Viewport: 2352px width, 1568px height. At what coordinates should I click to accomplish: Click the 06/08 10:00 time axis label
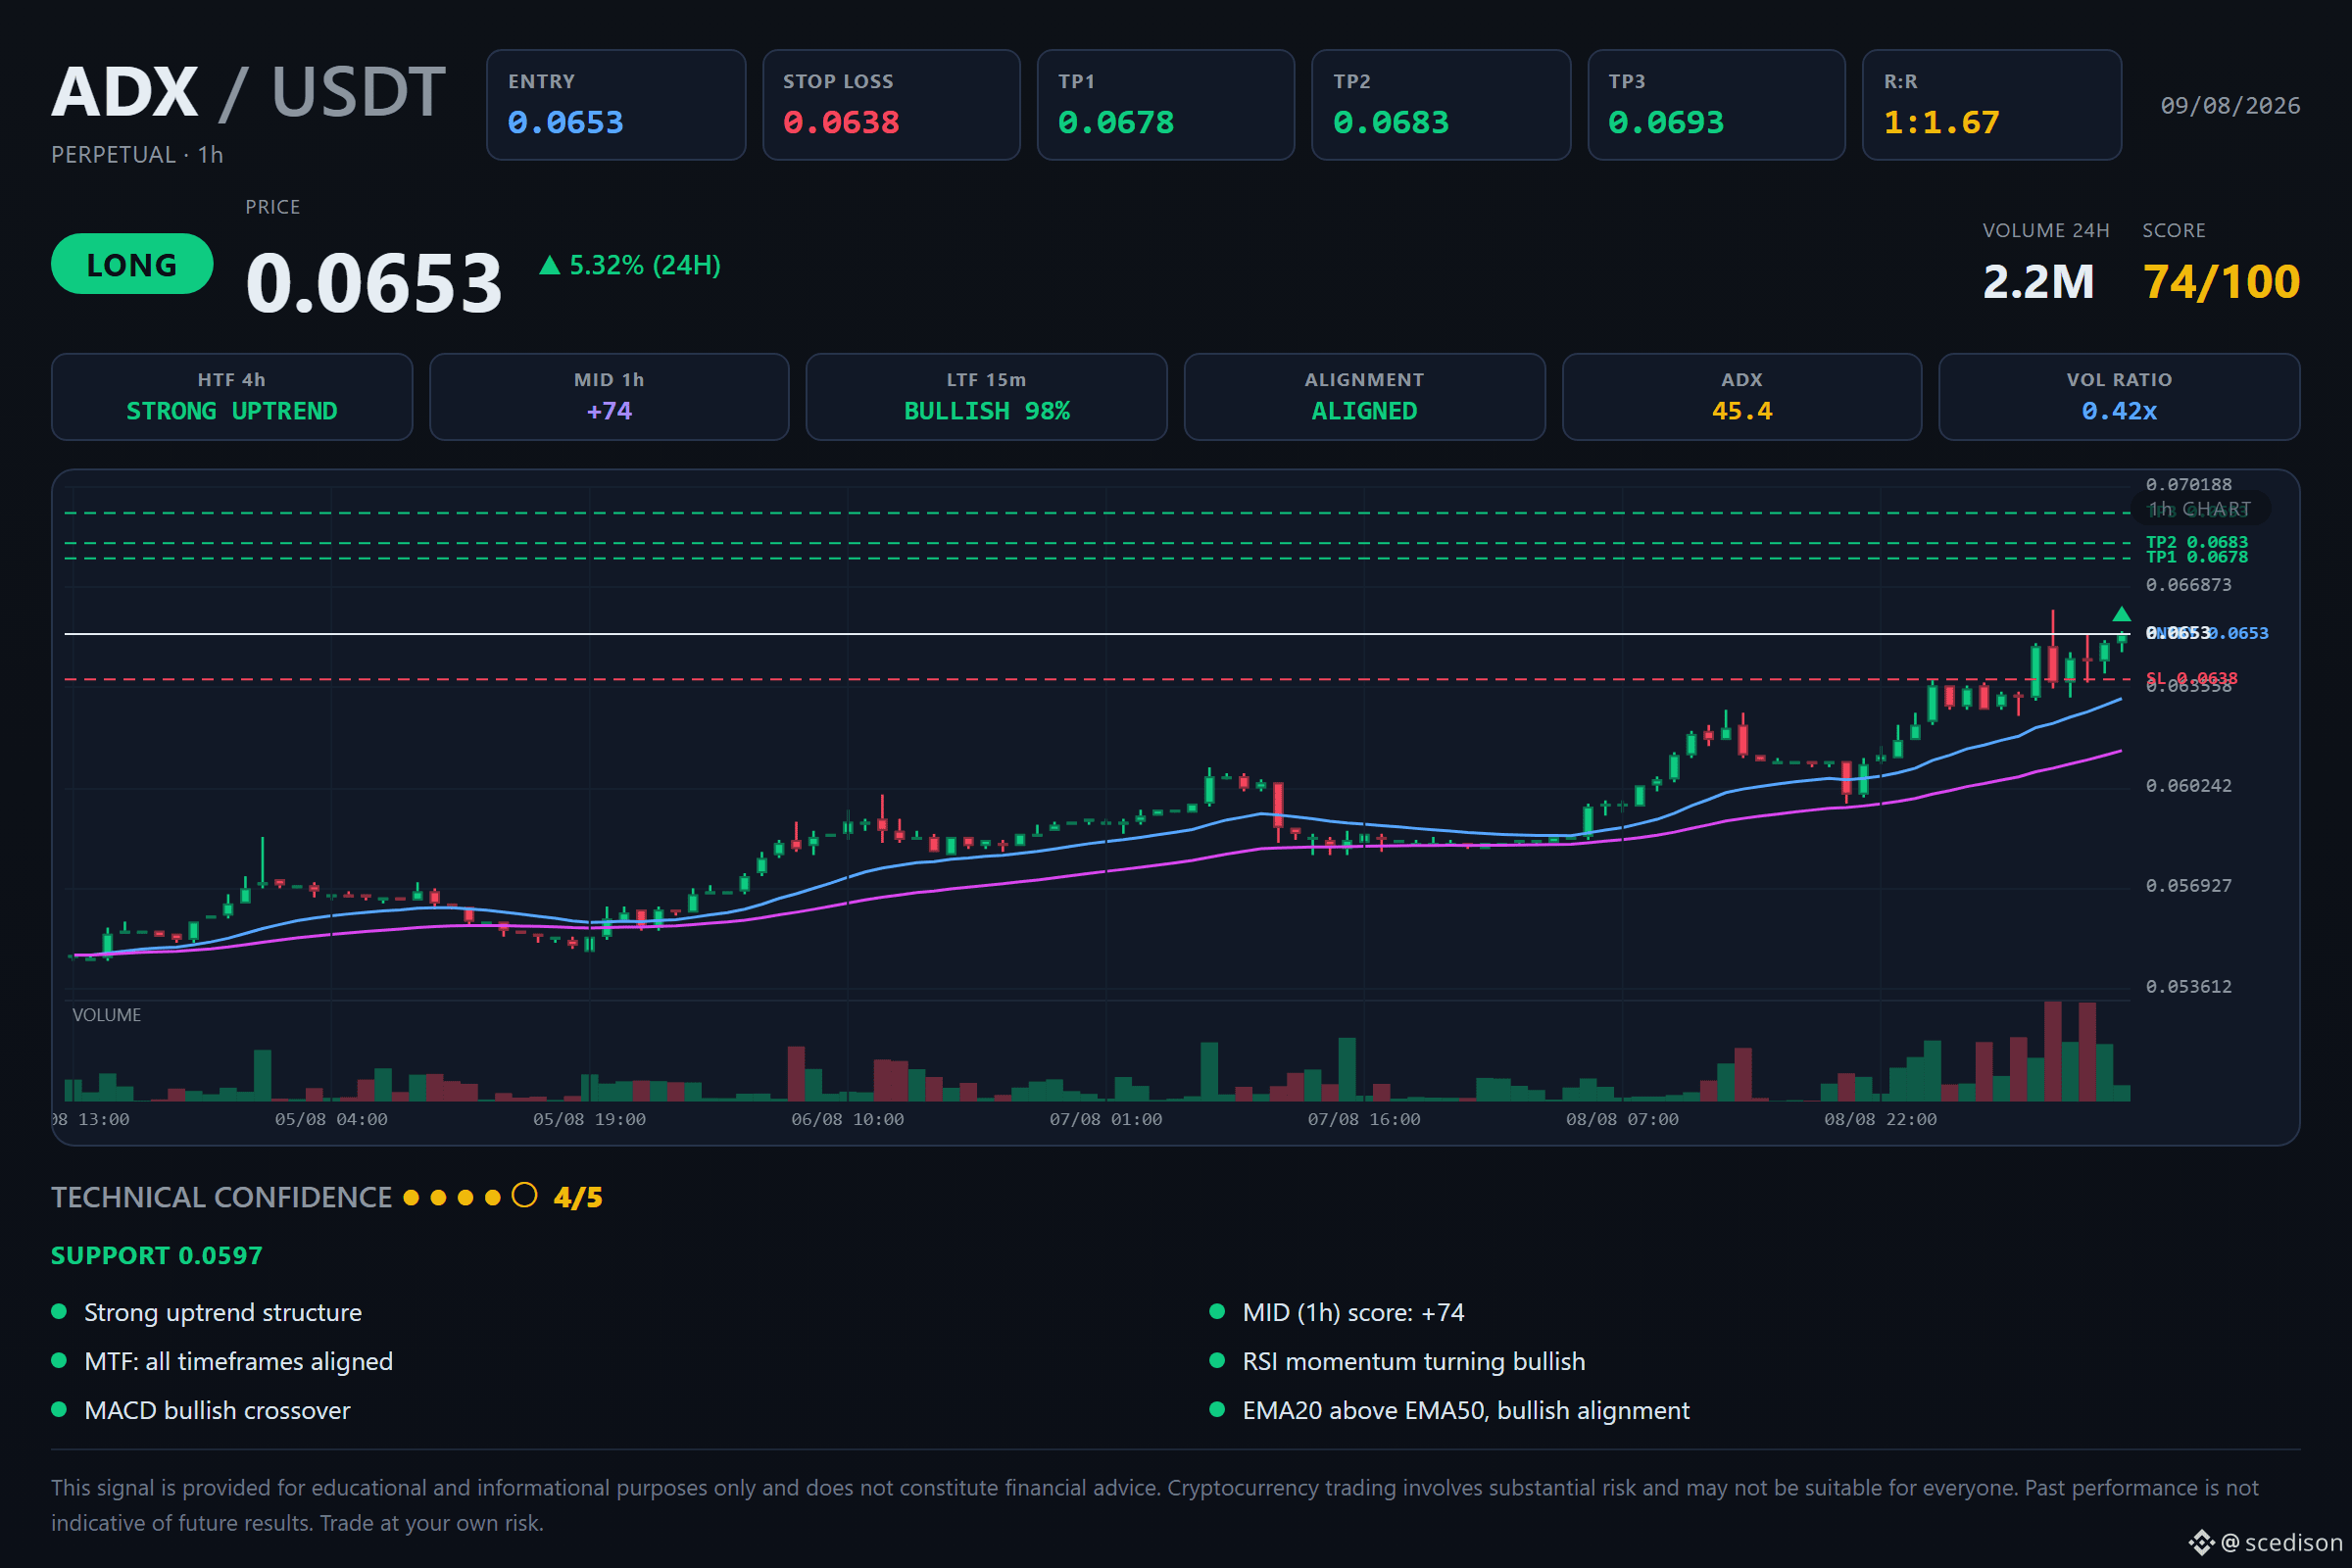847,1120
